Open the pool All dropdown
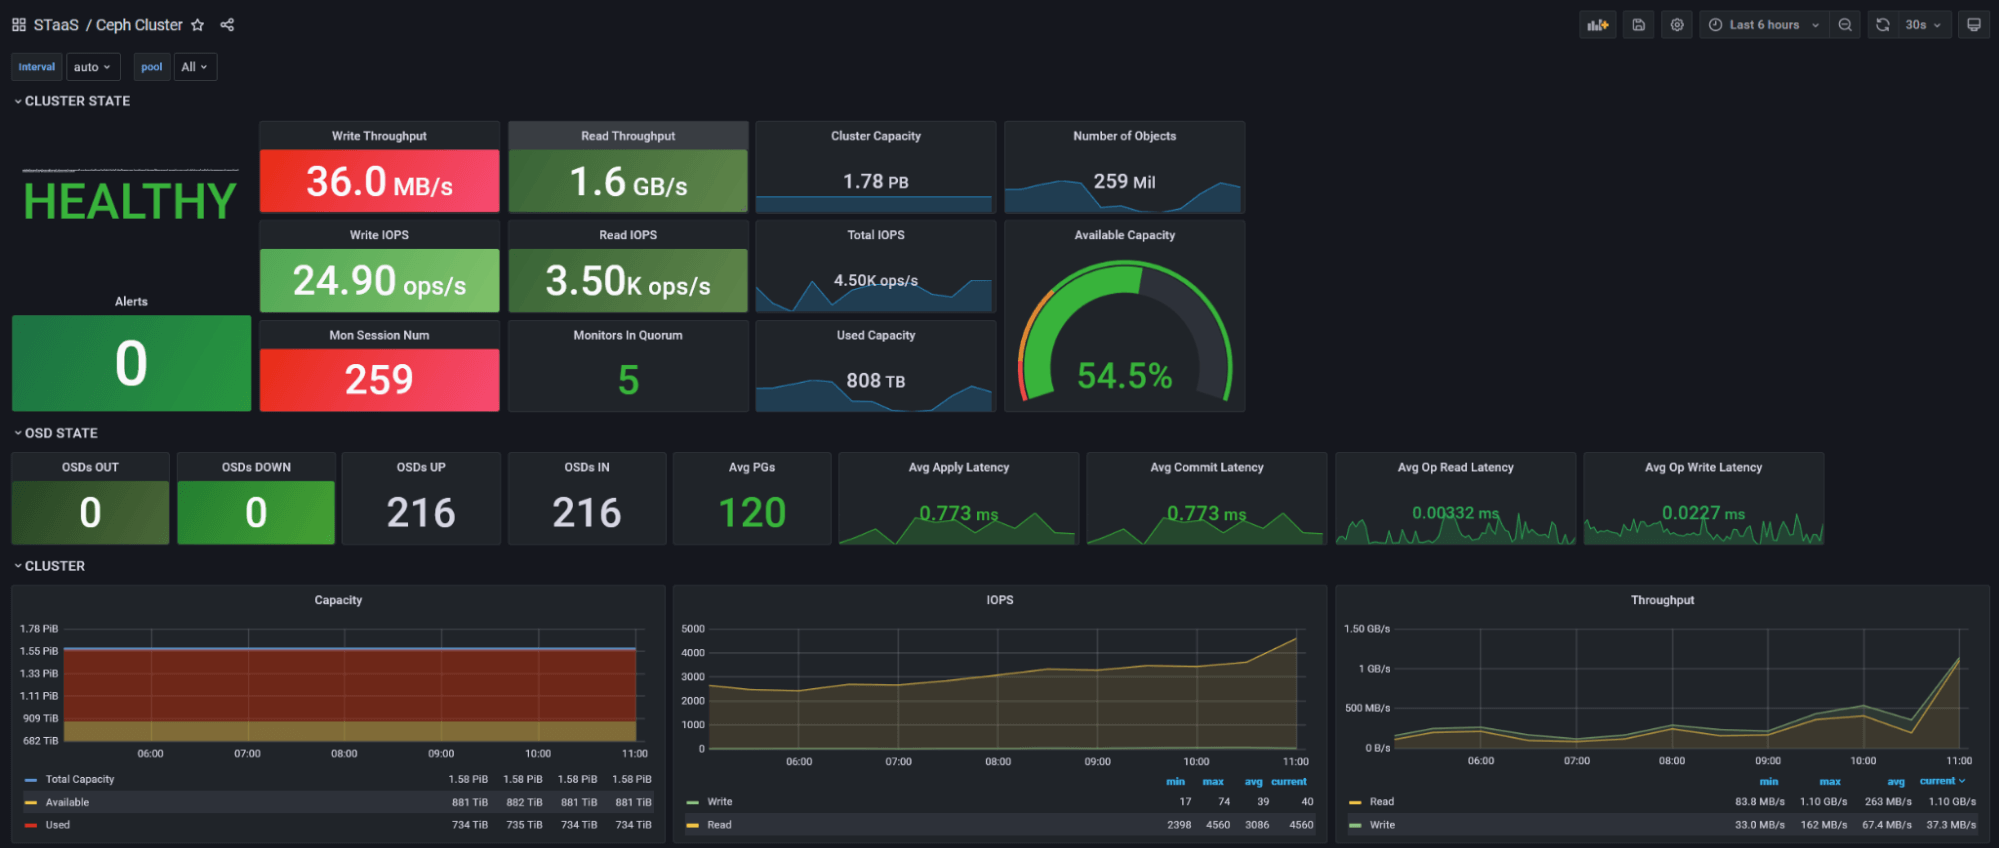Screen dimensions: 1999x849 tap(195, 67)
